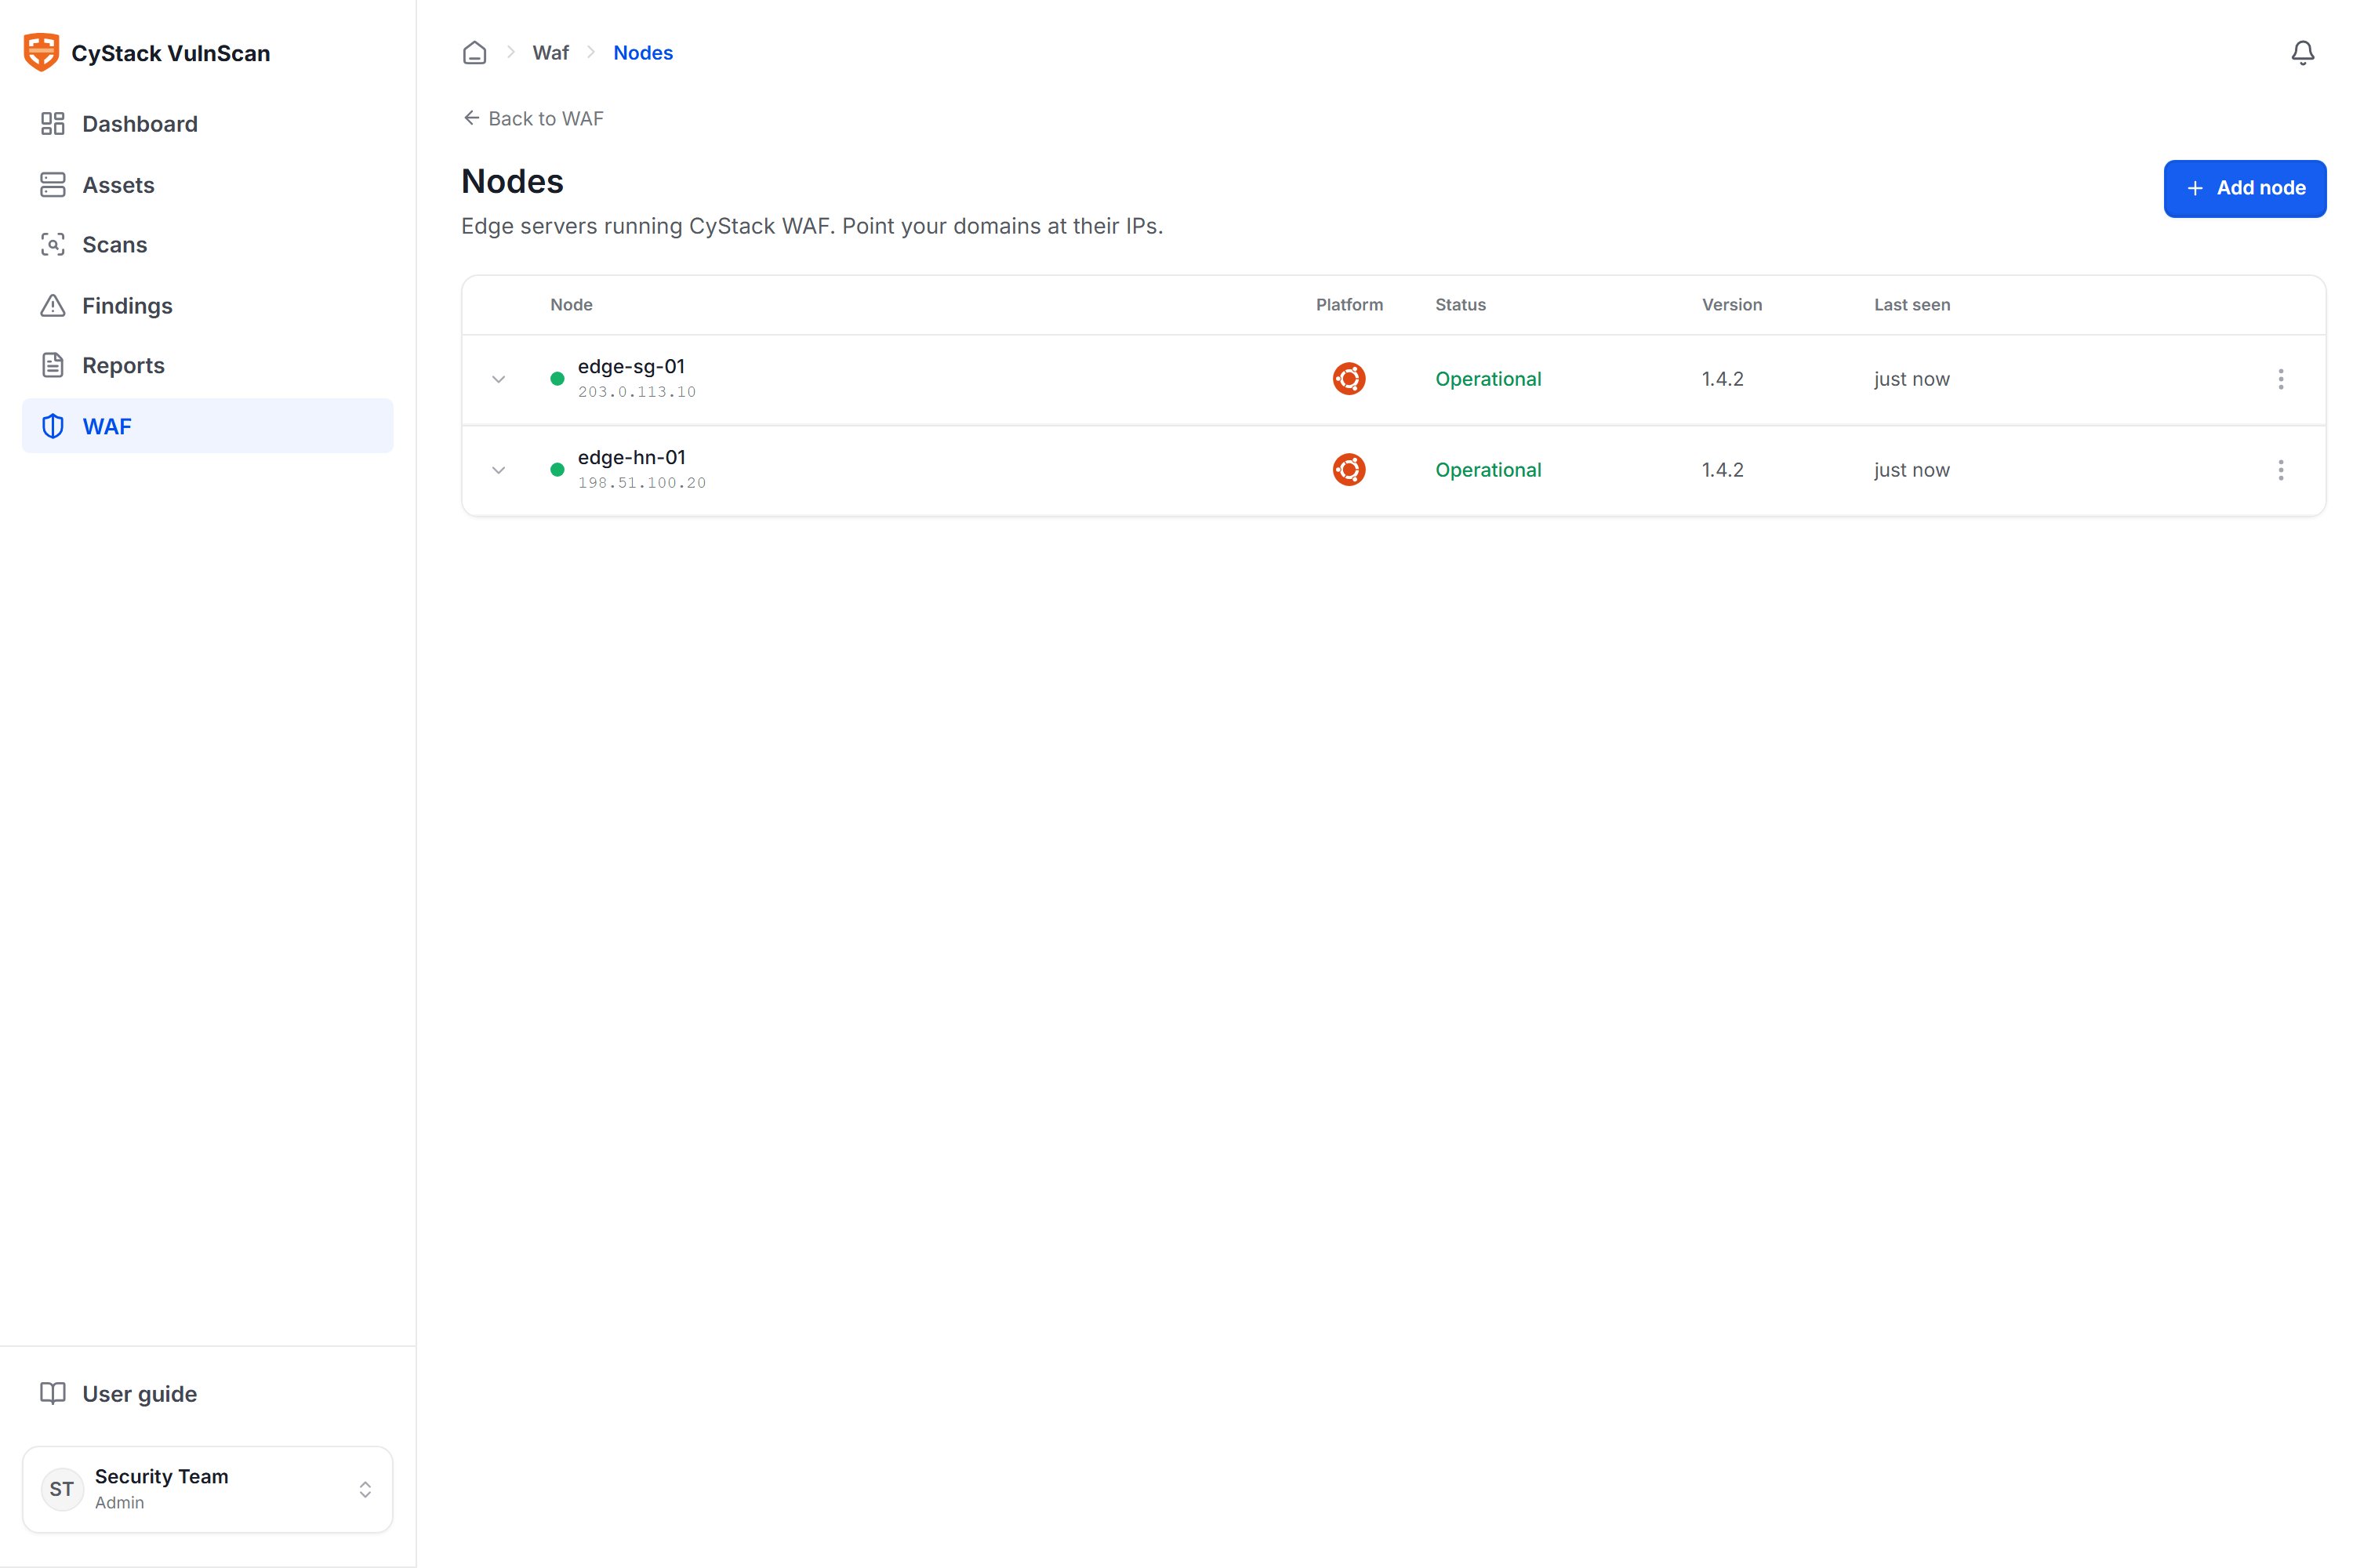Viewport: 2371px width, 1568px height.
Task: Click the green status dot of edge-hn-01
Action: pos(558,470)
